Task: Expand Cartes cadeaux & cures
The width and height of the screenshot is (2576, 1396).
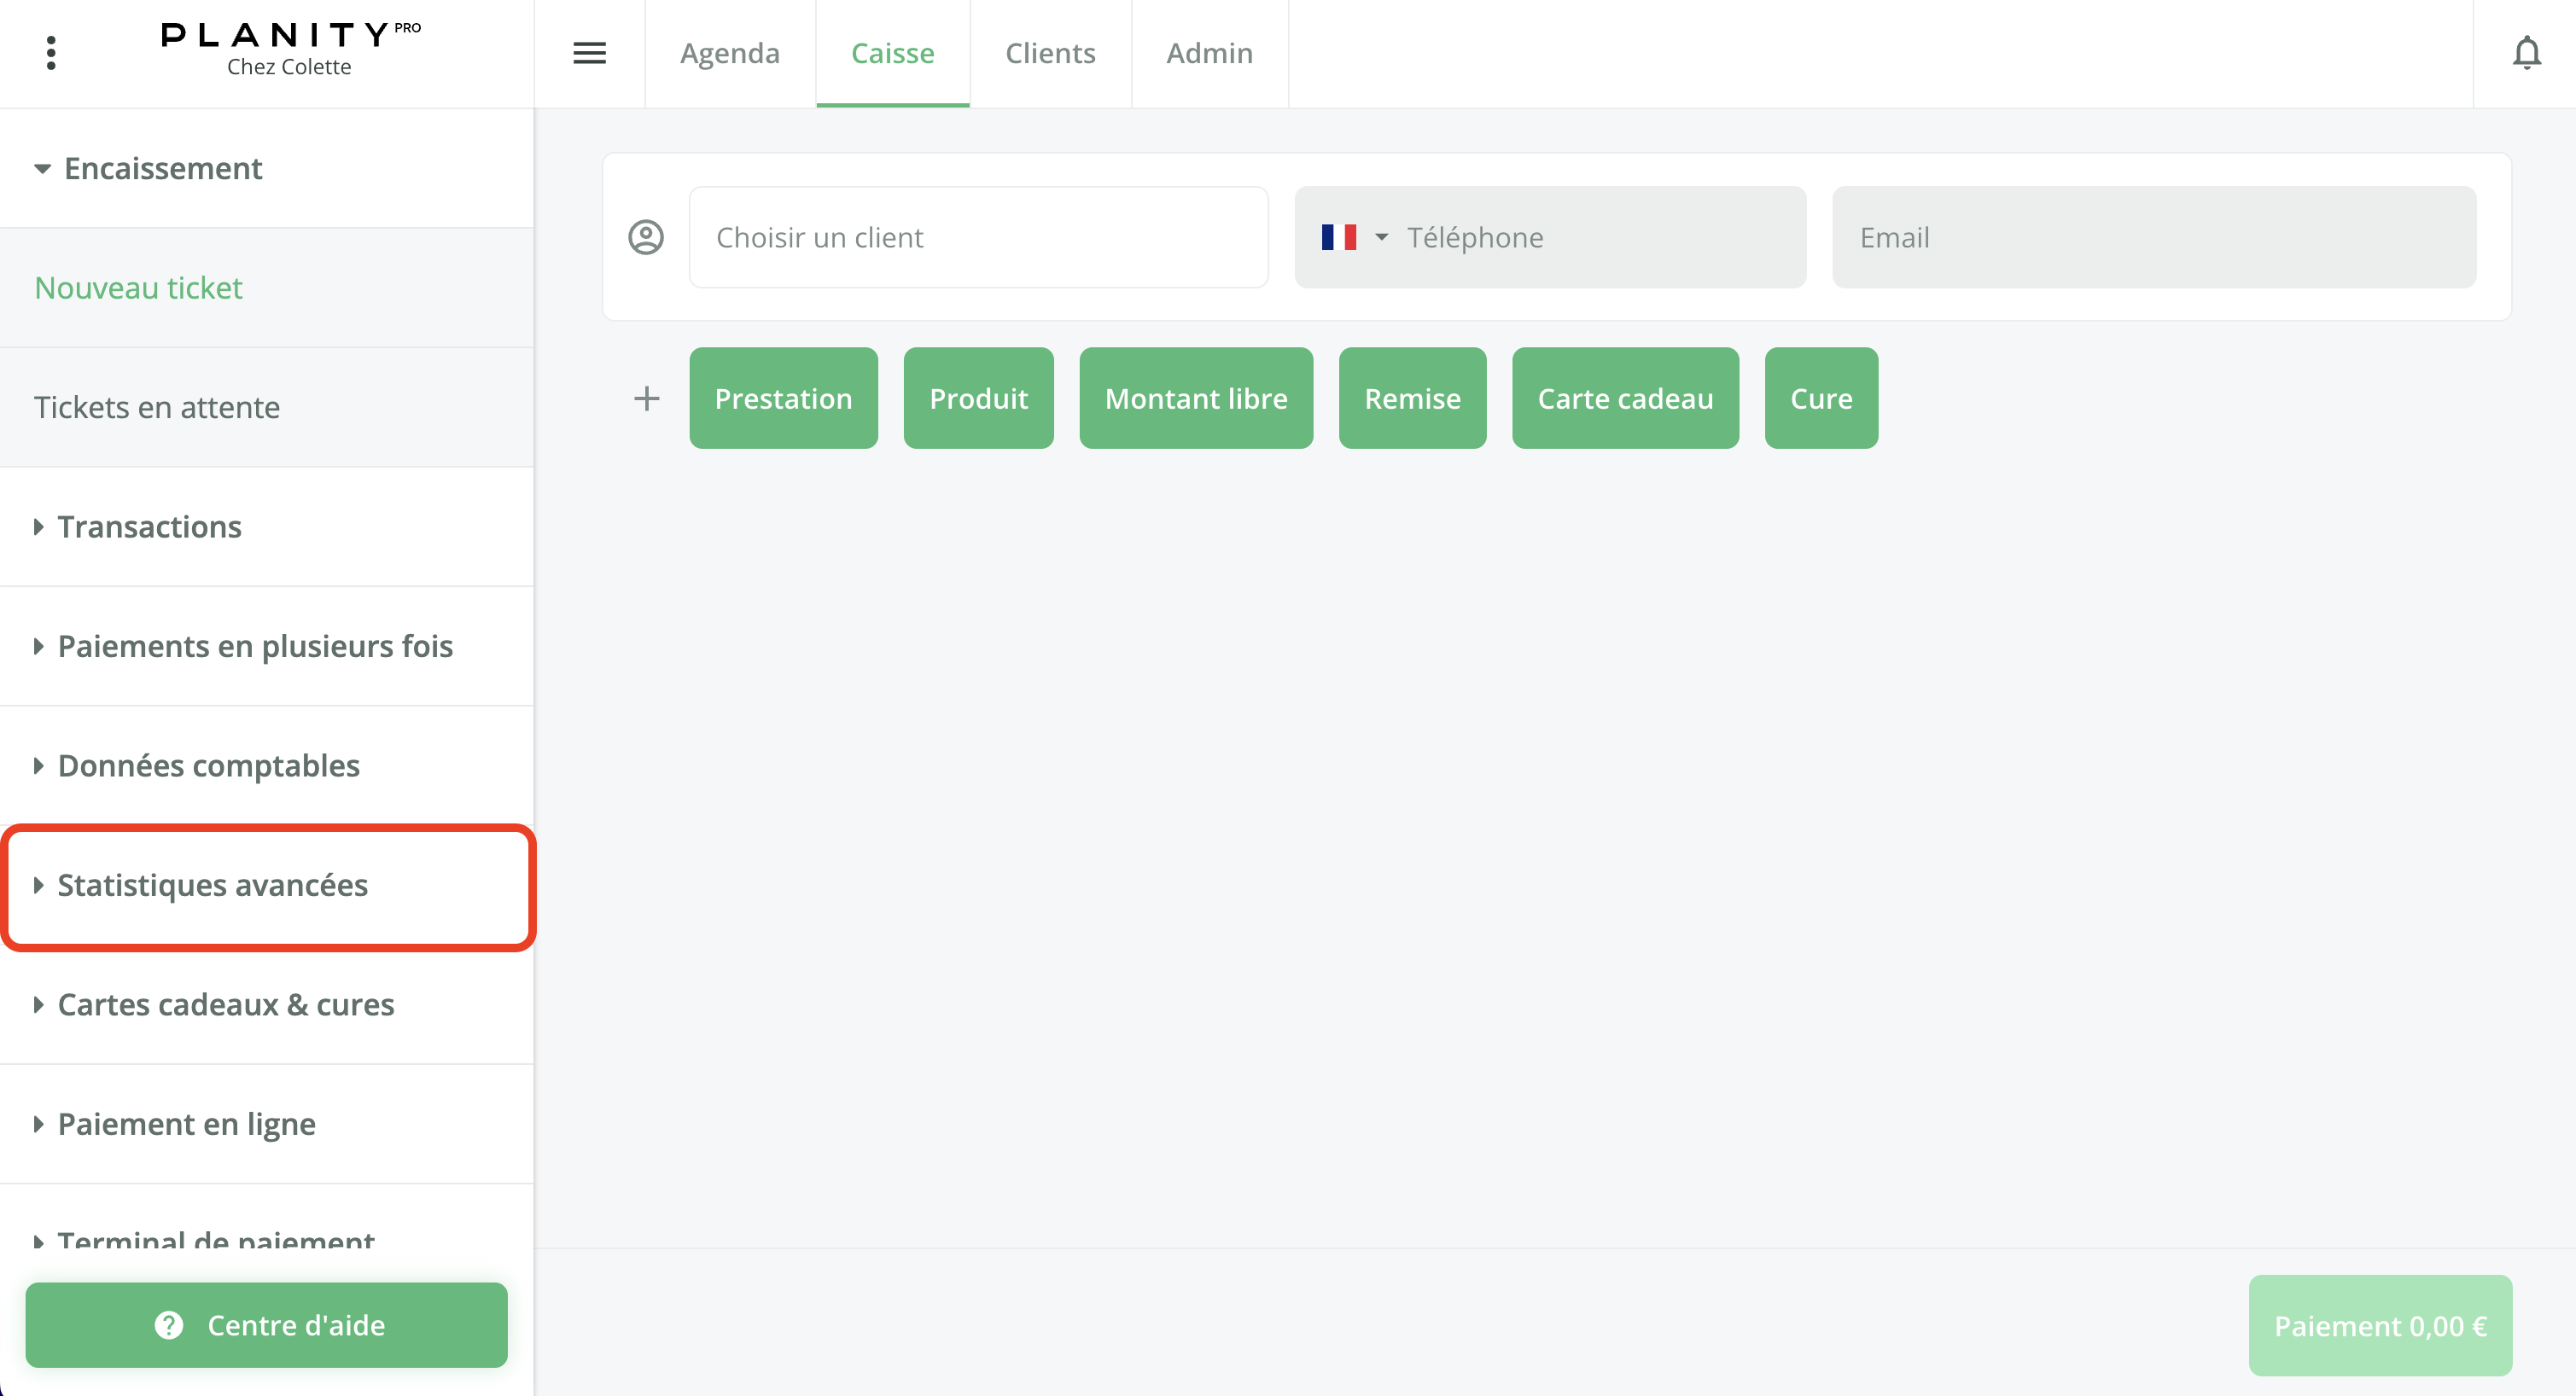Action: [225, 1005]
